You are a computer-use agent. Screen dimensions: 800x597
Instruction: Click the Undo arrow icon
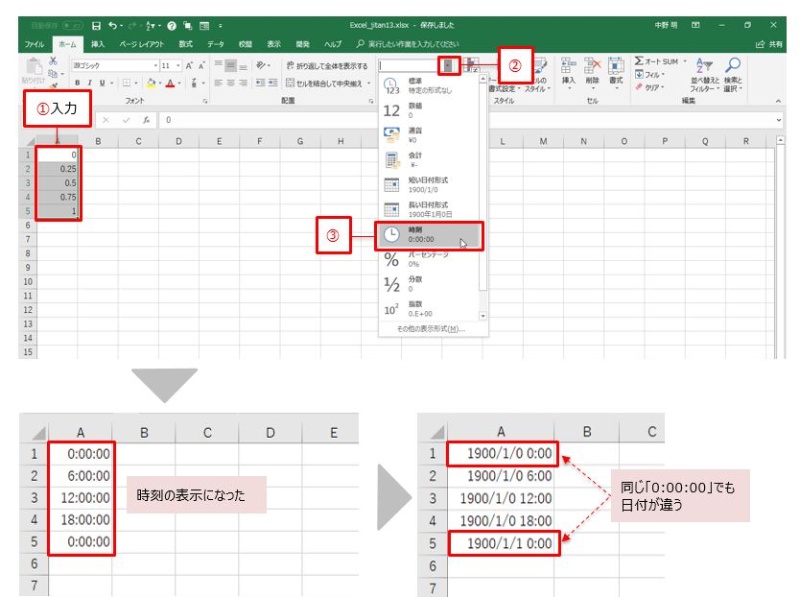pyautogui.click(x=111, y=24)
